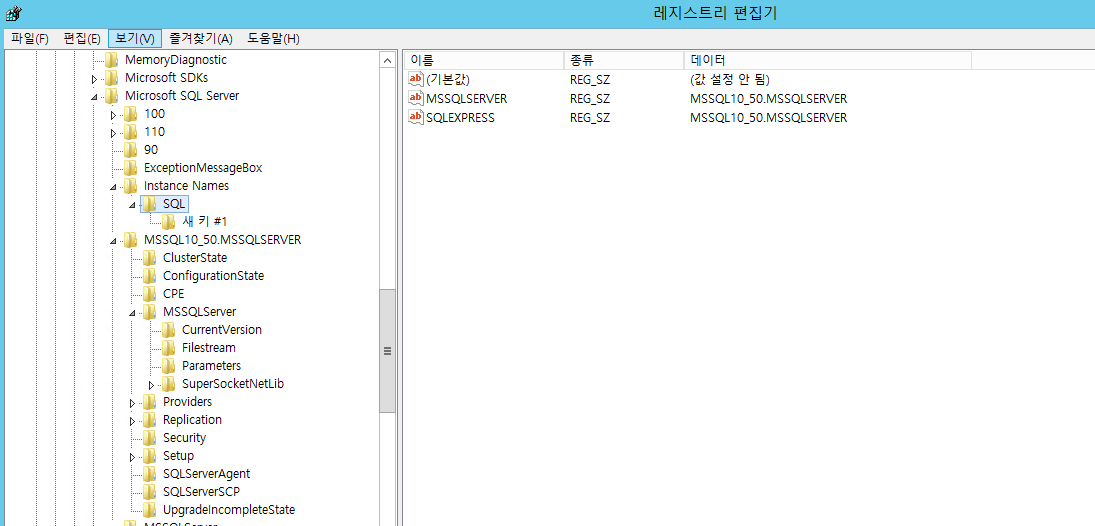Open the 도움말(H) help menu
1095x526 pixels.
pos(273,38)
